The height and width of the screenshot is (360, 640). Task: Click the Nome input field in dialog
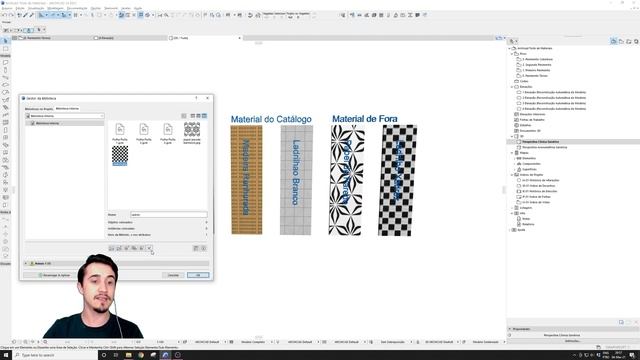[169, 215]
